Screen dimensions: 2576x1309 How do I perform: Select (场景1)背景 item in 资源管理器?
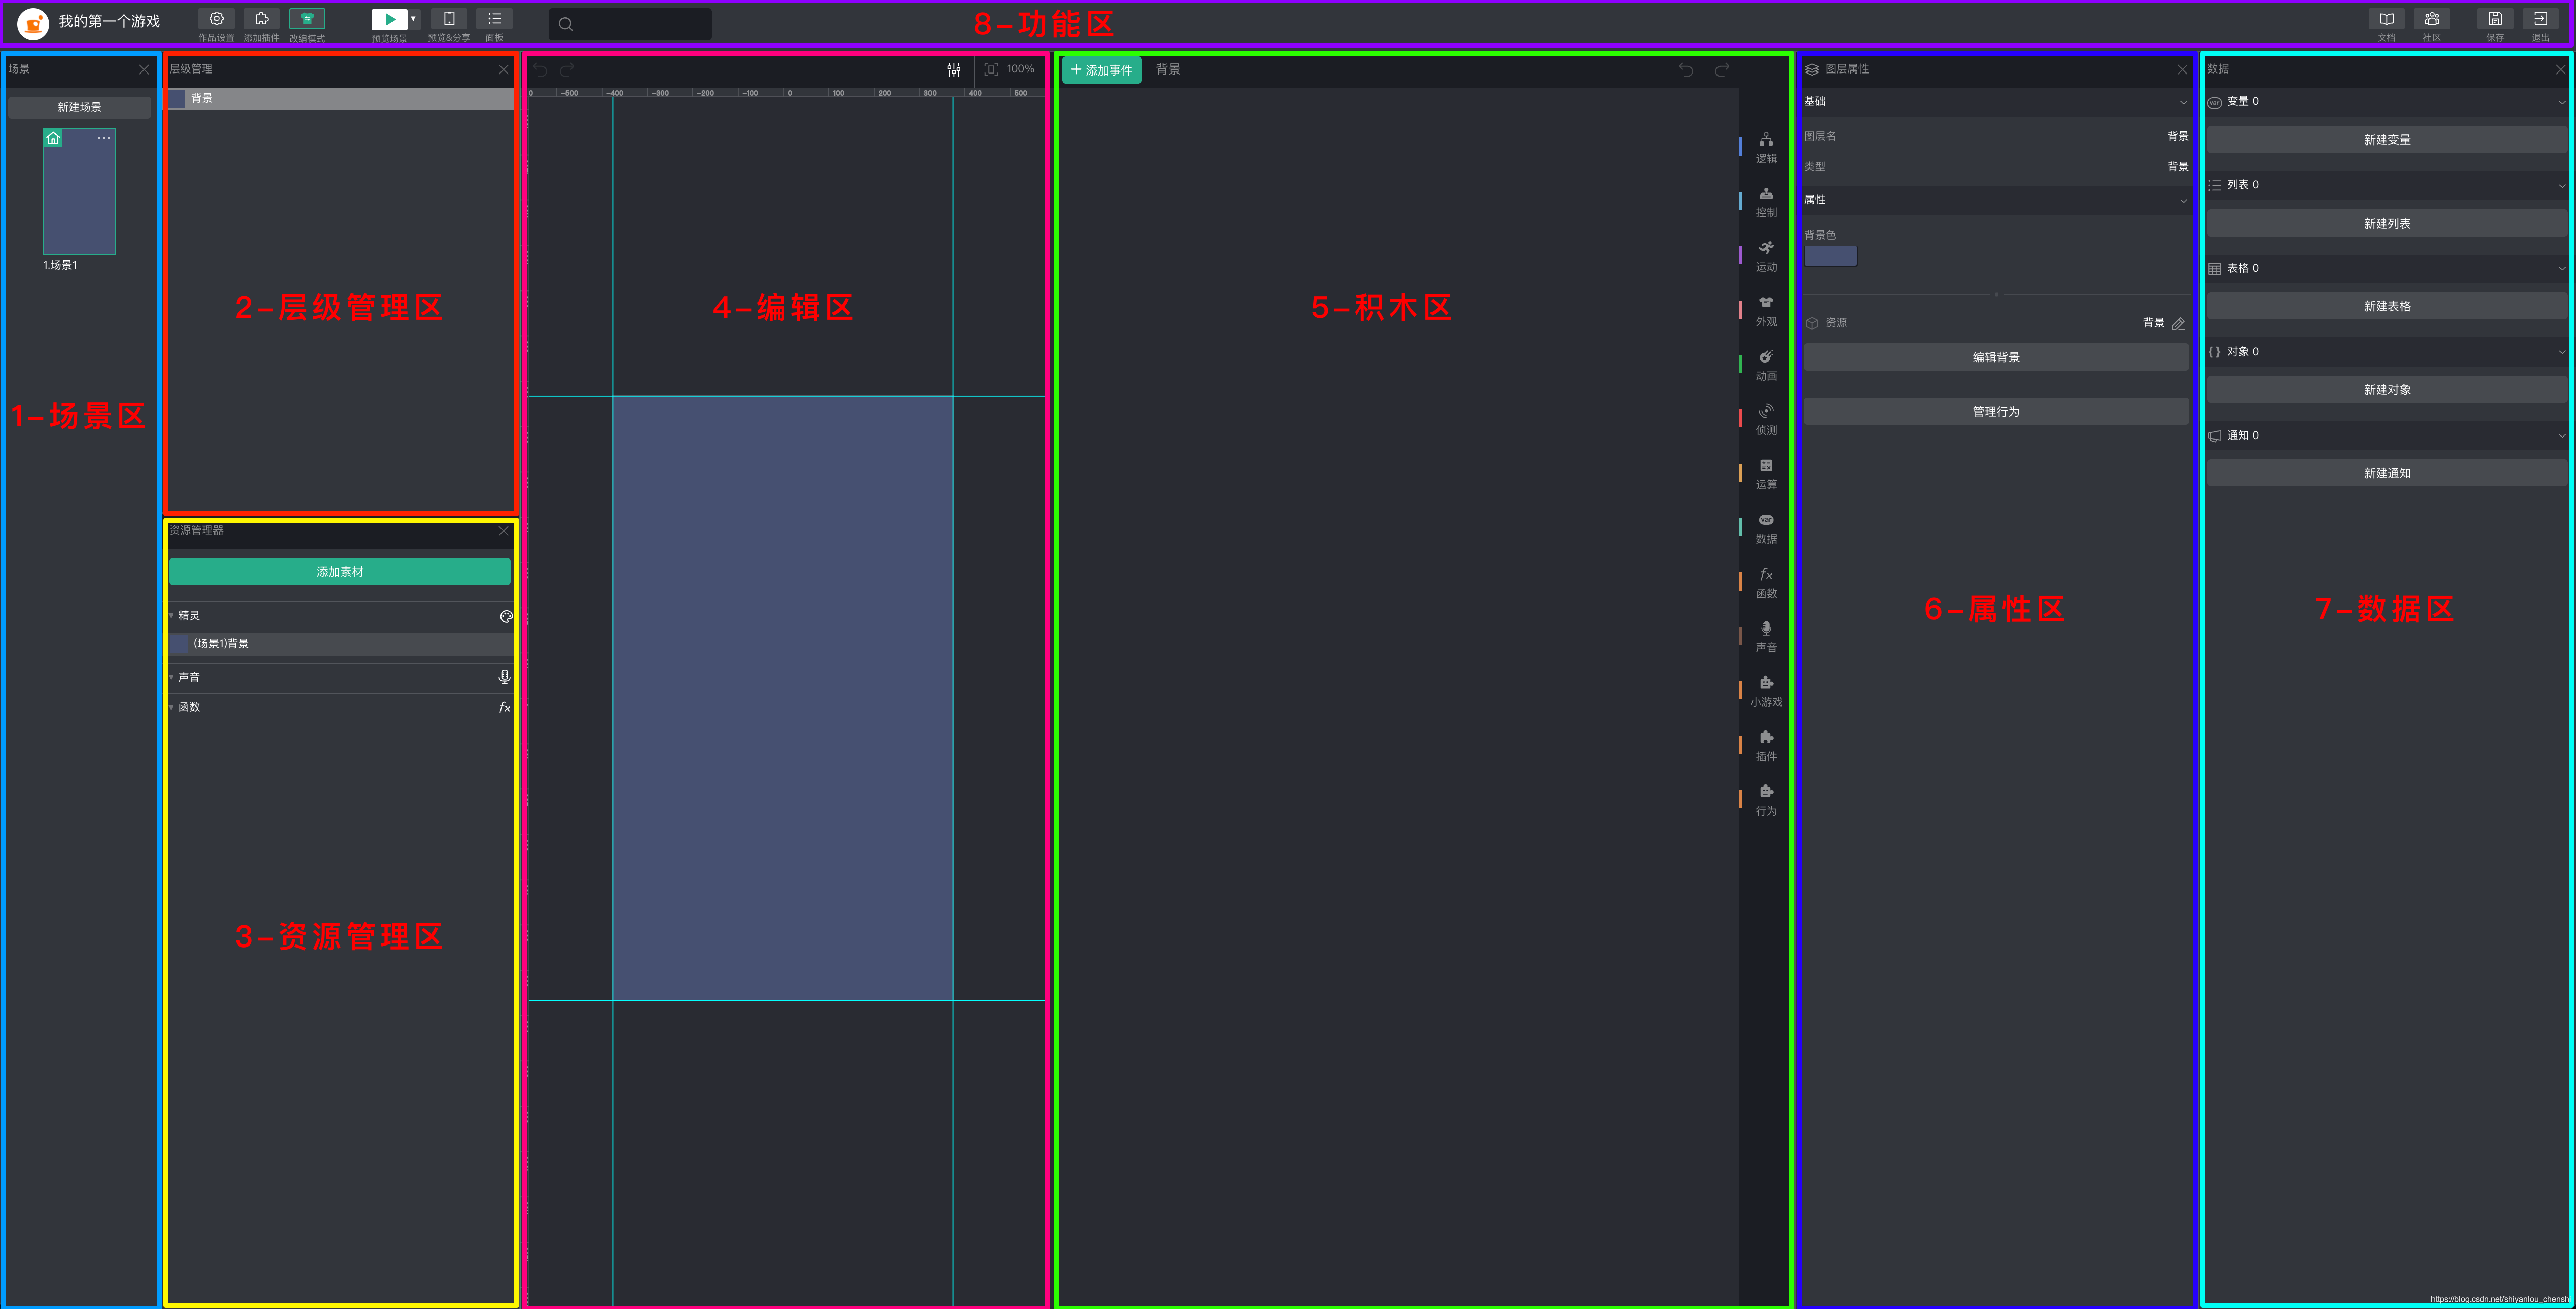[x=340, y=644]
